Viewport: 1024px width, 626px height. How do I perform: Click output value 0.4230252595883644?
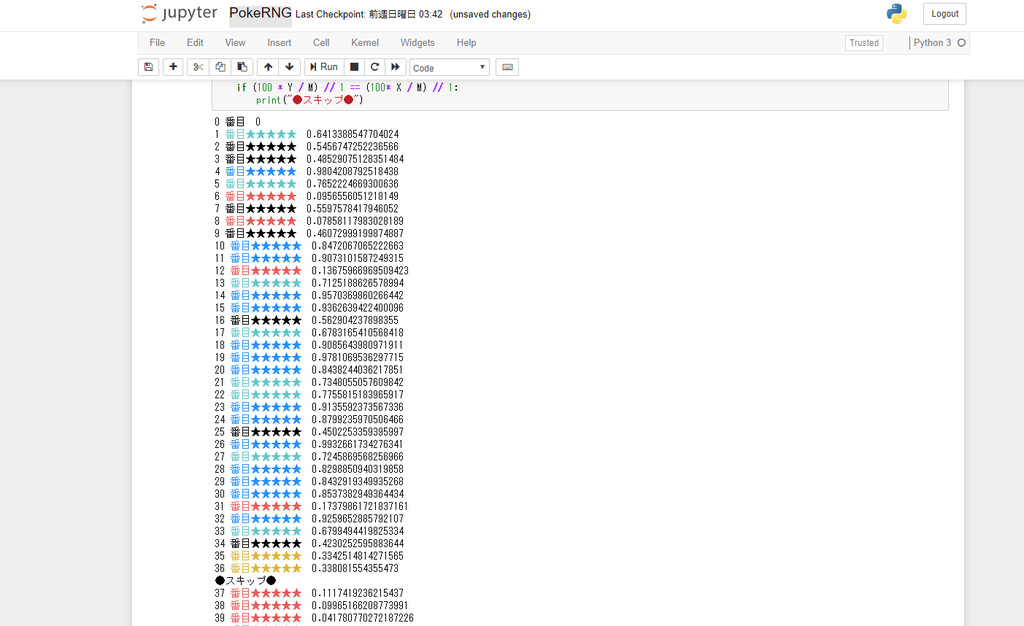tap(357, 544)
